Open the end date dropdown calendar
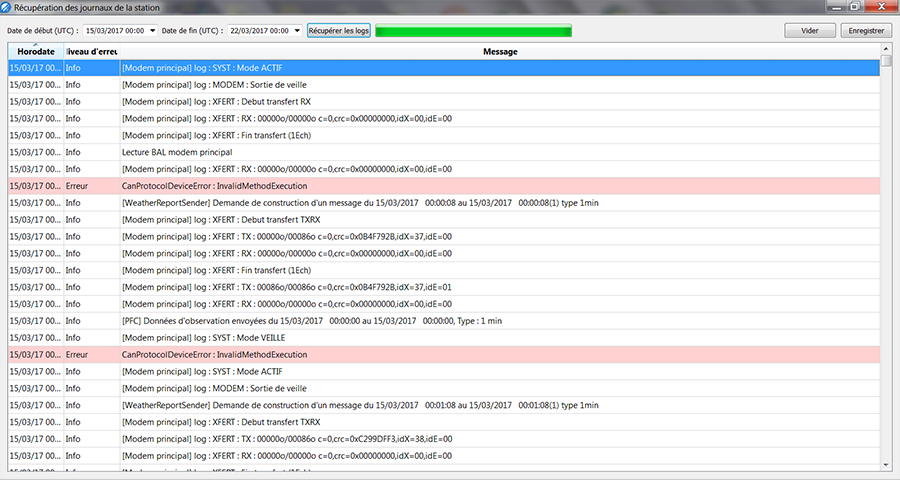900x480 pixels. [x=297, y=31]
